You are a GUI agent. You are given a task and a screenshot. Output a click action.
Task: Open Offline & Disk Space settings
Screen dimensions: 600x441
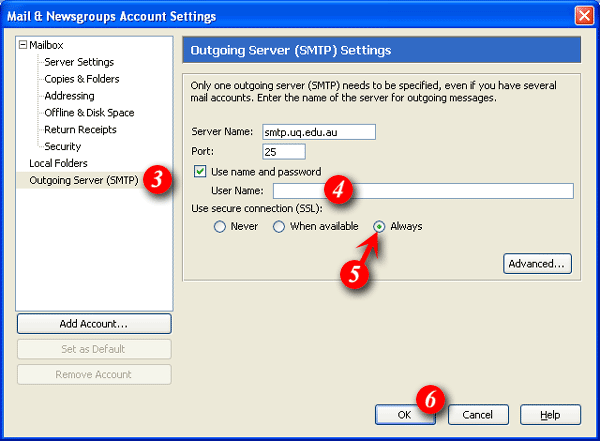click(89, 113)
